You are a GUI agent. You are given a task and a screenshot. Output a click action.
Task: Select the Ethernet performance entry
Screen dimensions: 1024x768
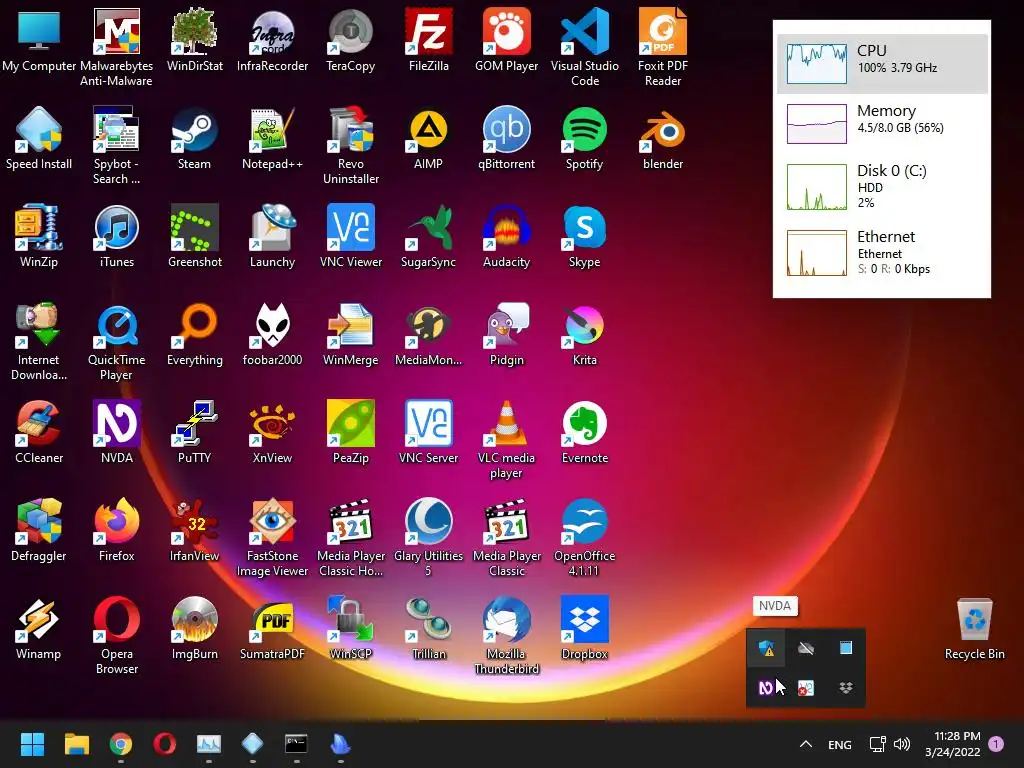(x=882, y=253)
